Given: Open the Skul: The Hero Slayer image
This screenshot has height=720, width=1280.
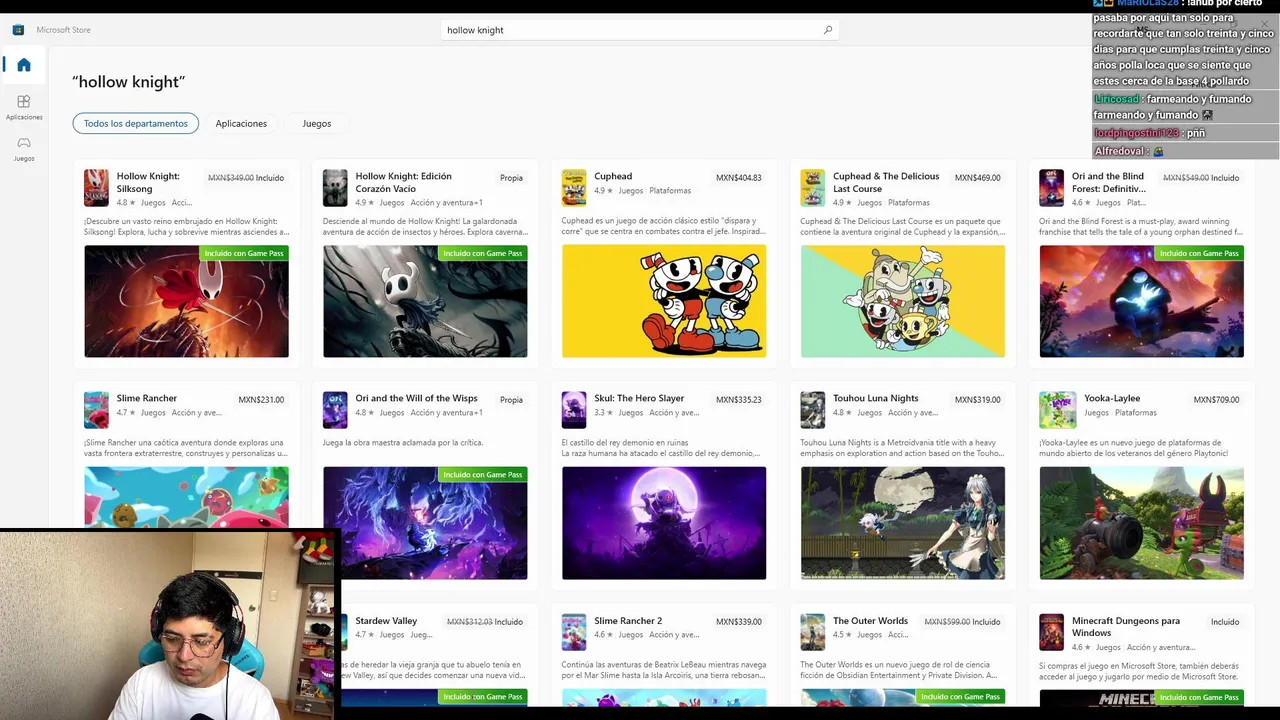Looking at the screenshot, I should [x=664, y=523].
